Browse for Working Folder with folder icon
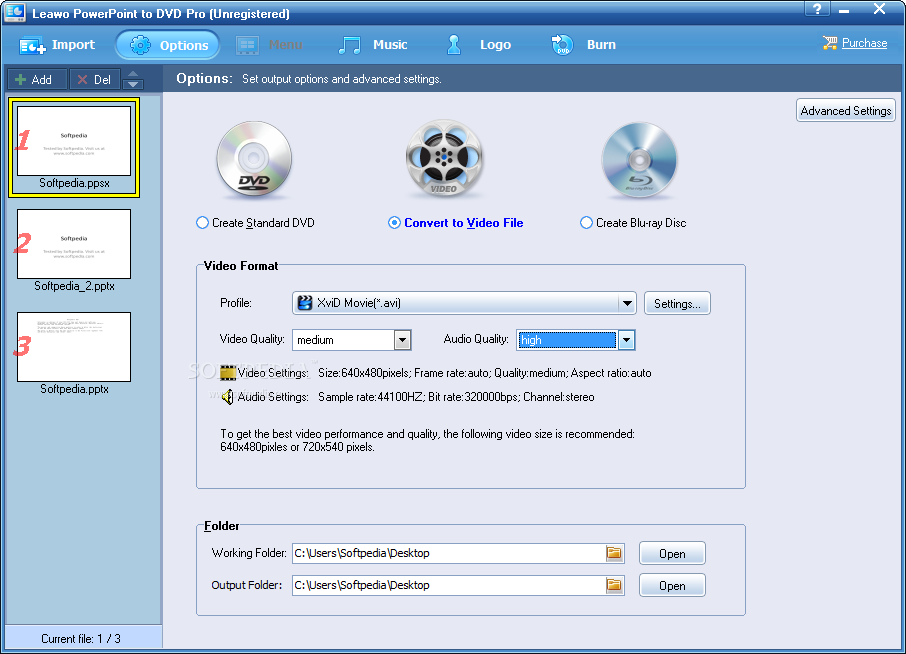906x654 pixels. tap(614, 553)
